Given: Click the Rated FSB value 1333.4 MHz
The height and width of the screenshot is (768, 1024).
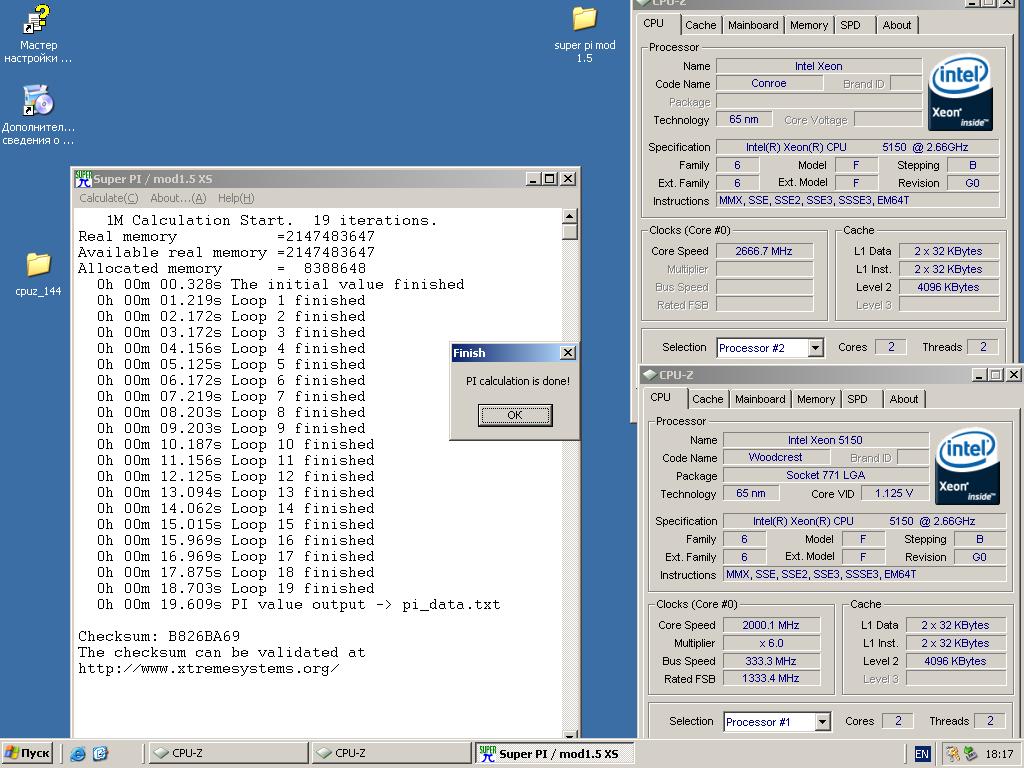Looking at the screenshot, I should [x=771, y=679].
